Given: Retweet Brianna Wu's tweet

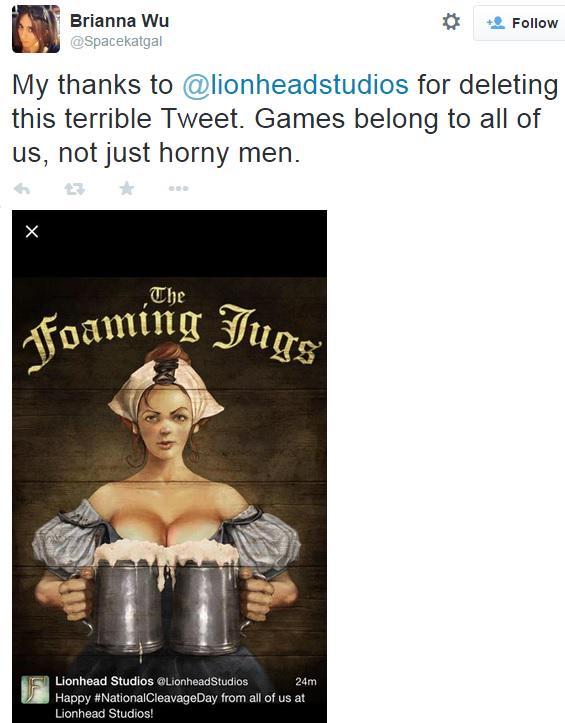Looking at the screenshot, I should tap(74, 189).
